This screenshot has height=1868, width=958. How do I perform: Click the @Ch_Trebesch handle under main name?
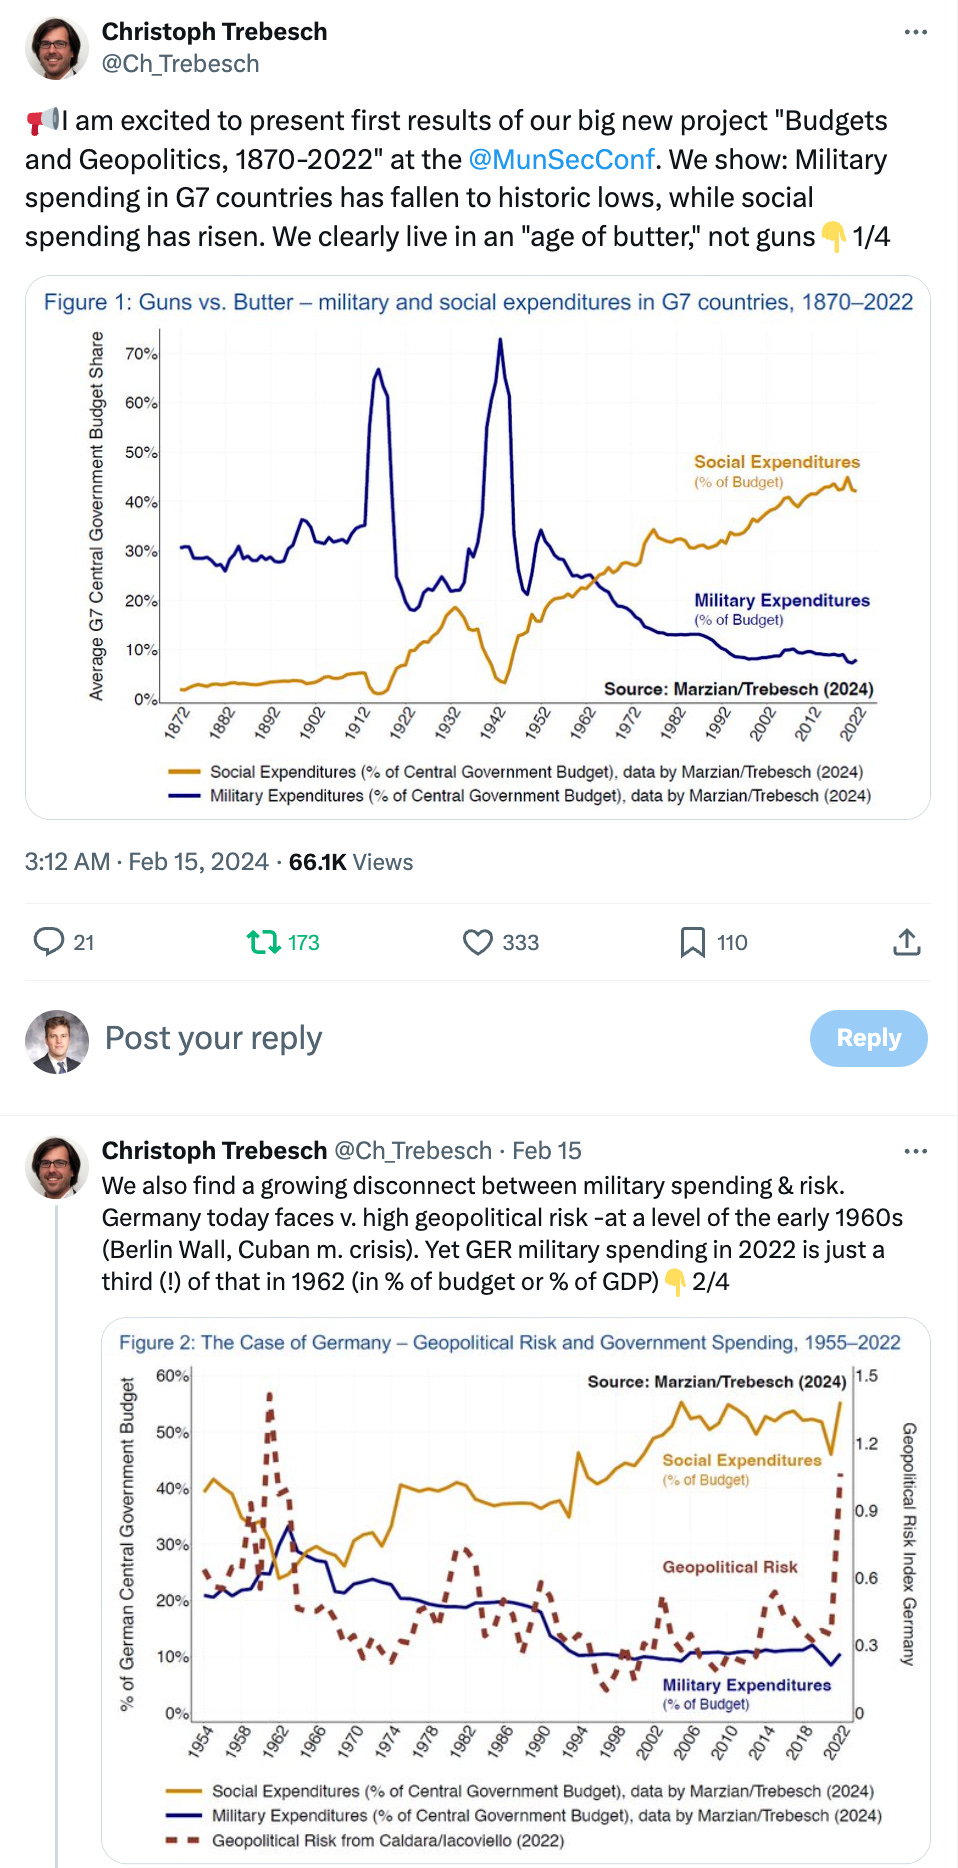pos(181,64)
